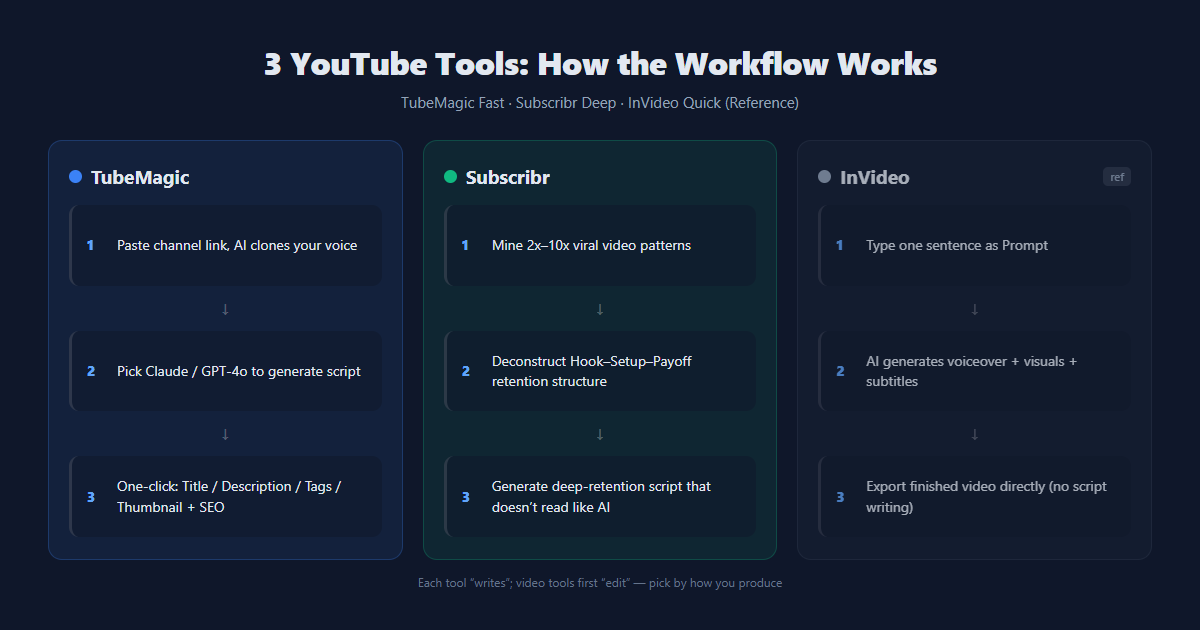Click 'Paste channel link, AI clones your voice' step
Screen dimensions: 1200x630
click(226, 245)
